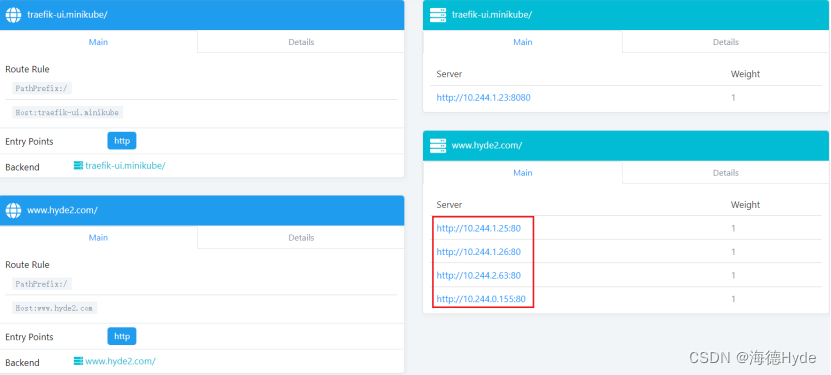Switch to Details tab of traefik-ui.minikube backend

click(x=726, y=42)
